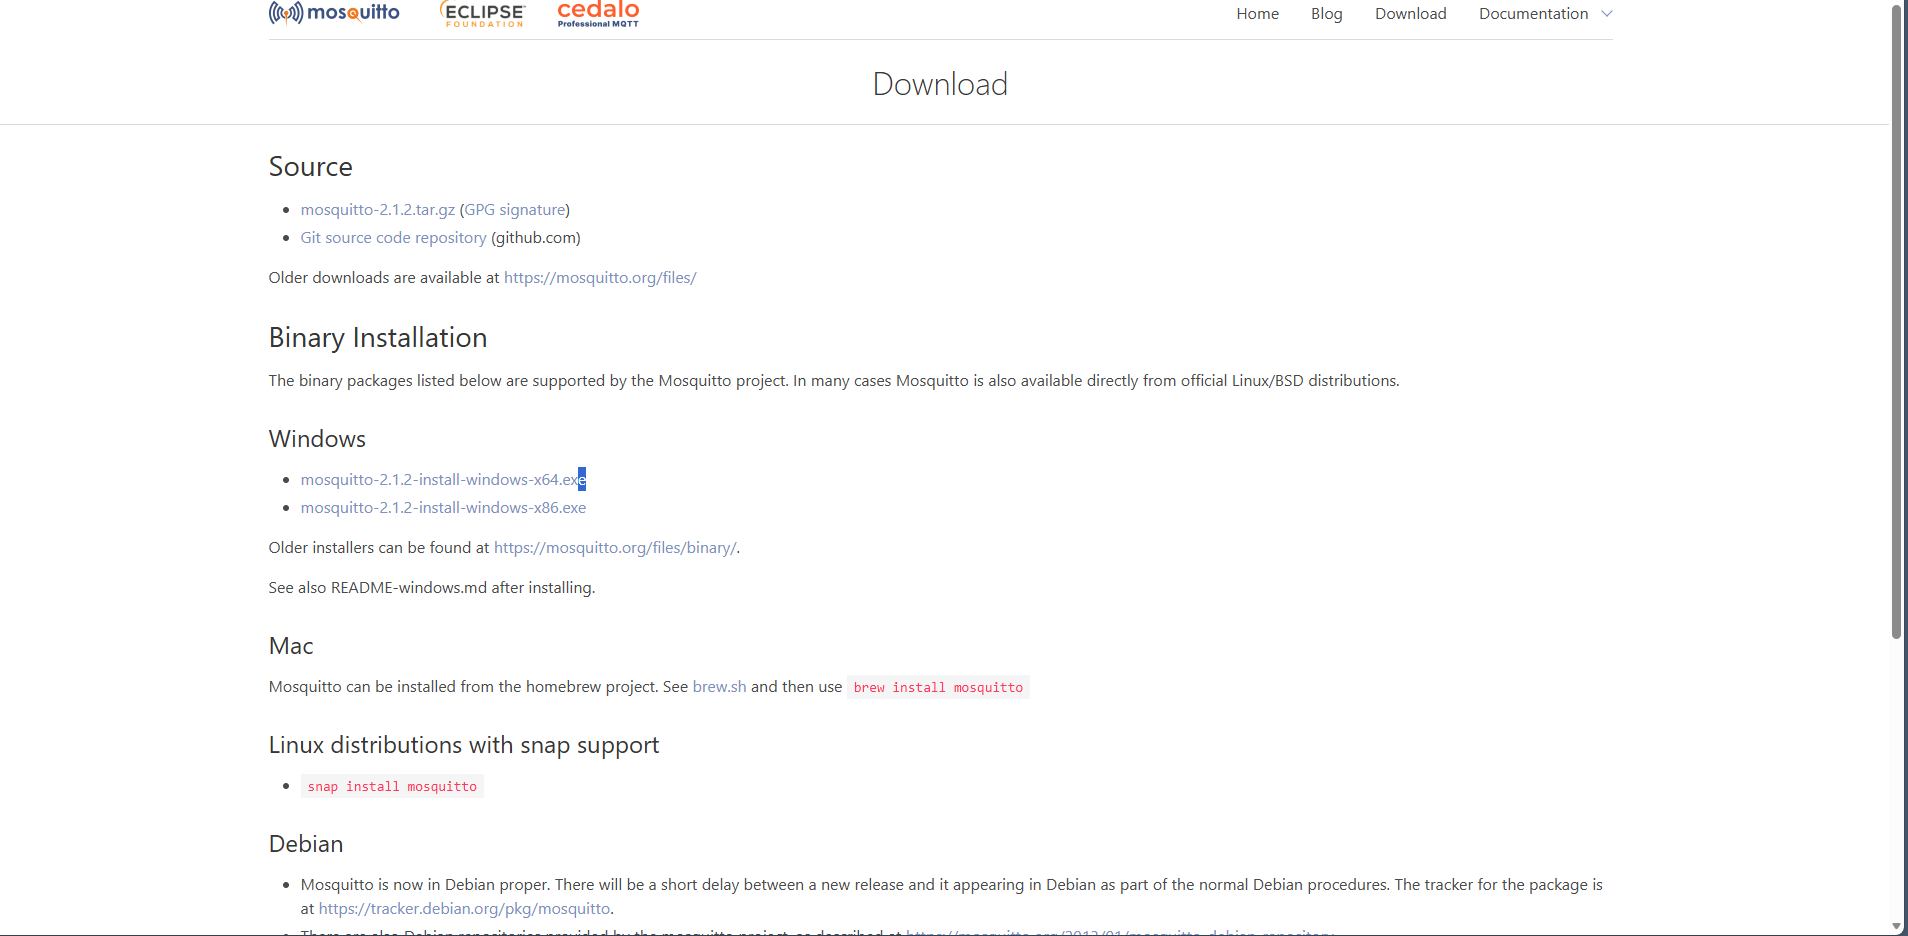Open the Mosquitto logo home link
This screenshot has height=936, width=1908.
click(x=334, y=13)
